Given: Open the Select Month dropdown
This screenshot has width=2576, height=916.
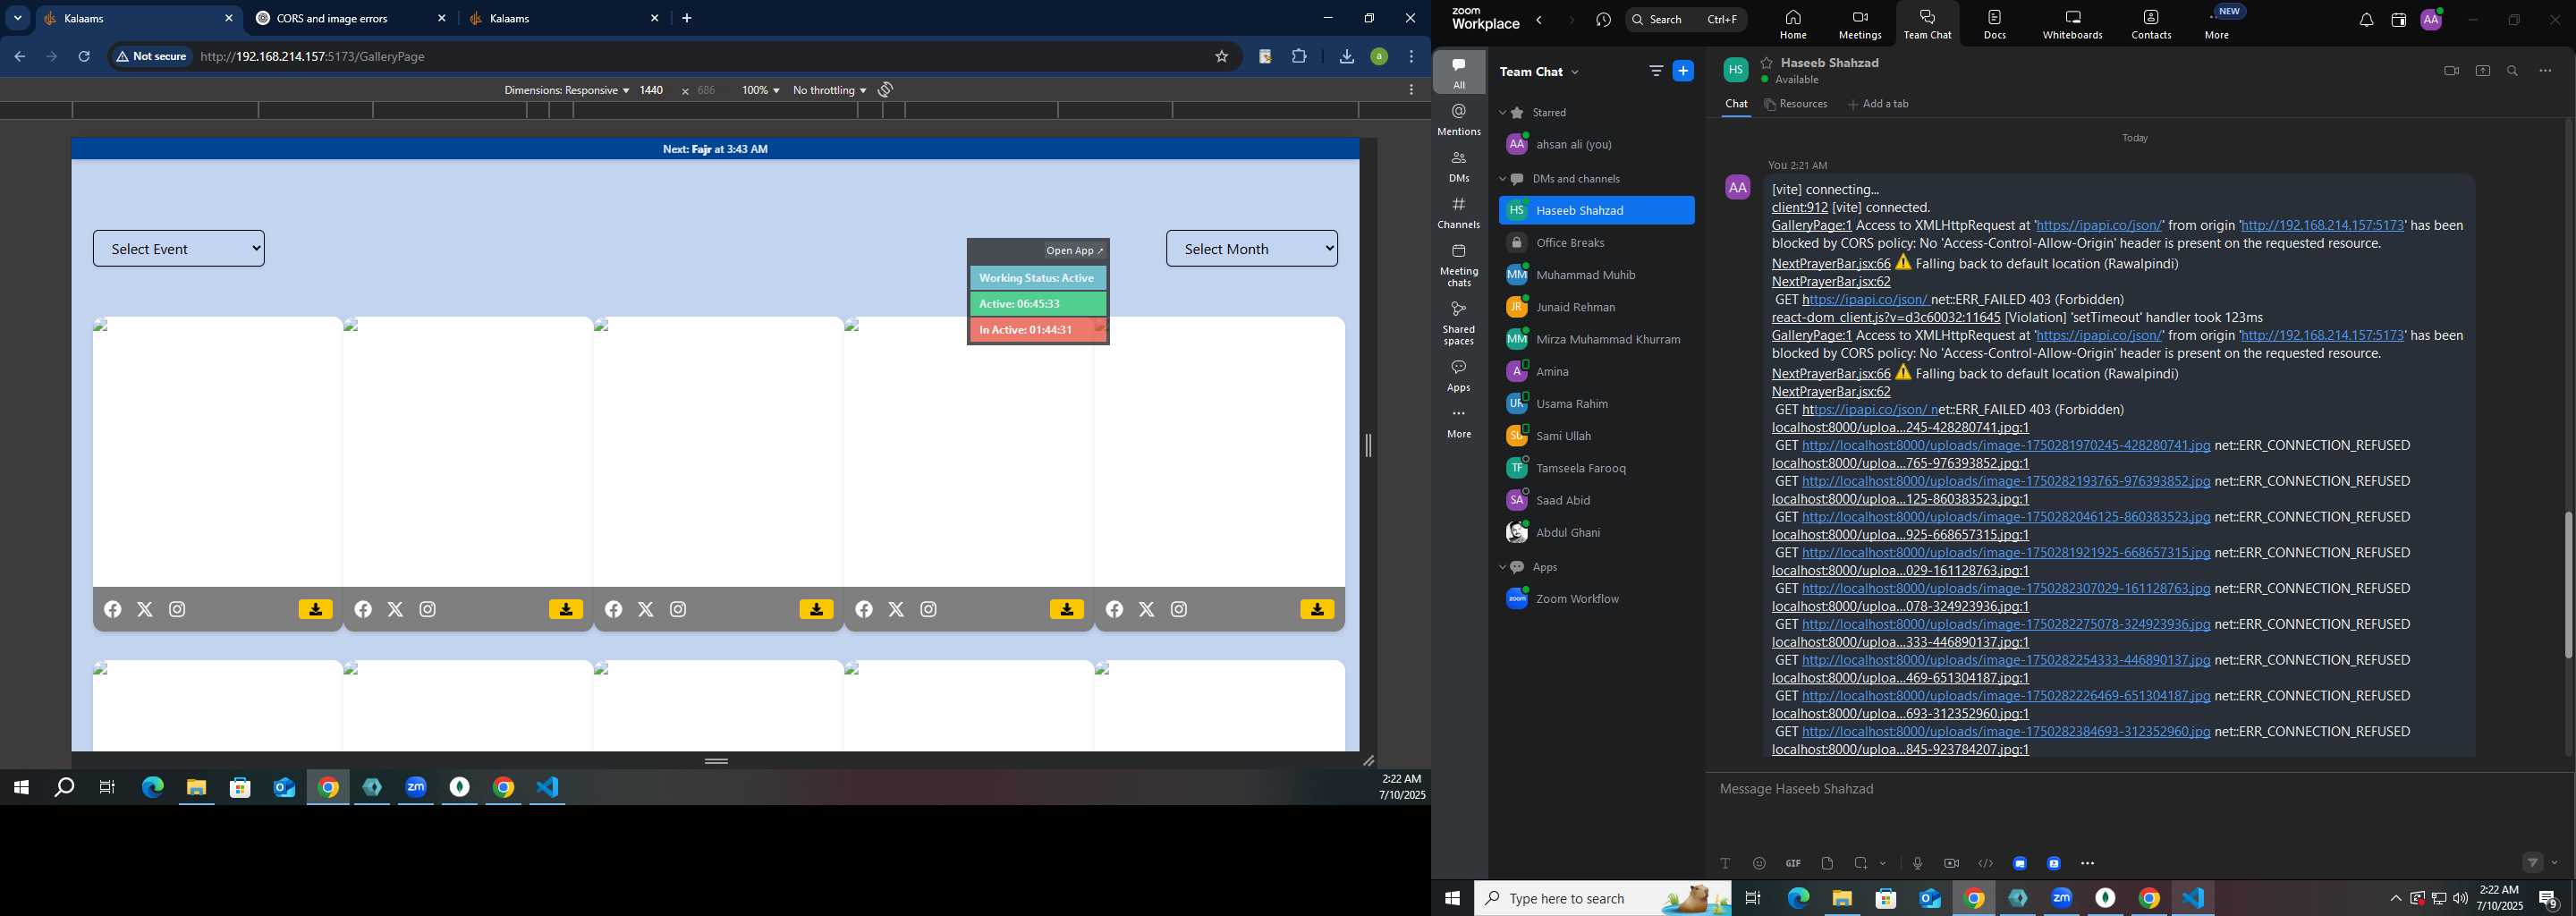Looking at the screenshot, I should (1252, 249).
